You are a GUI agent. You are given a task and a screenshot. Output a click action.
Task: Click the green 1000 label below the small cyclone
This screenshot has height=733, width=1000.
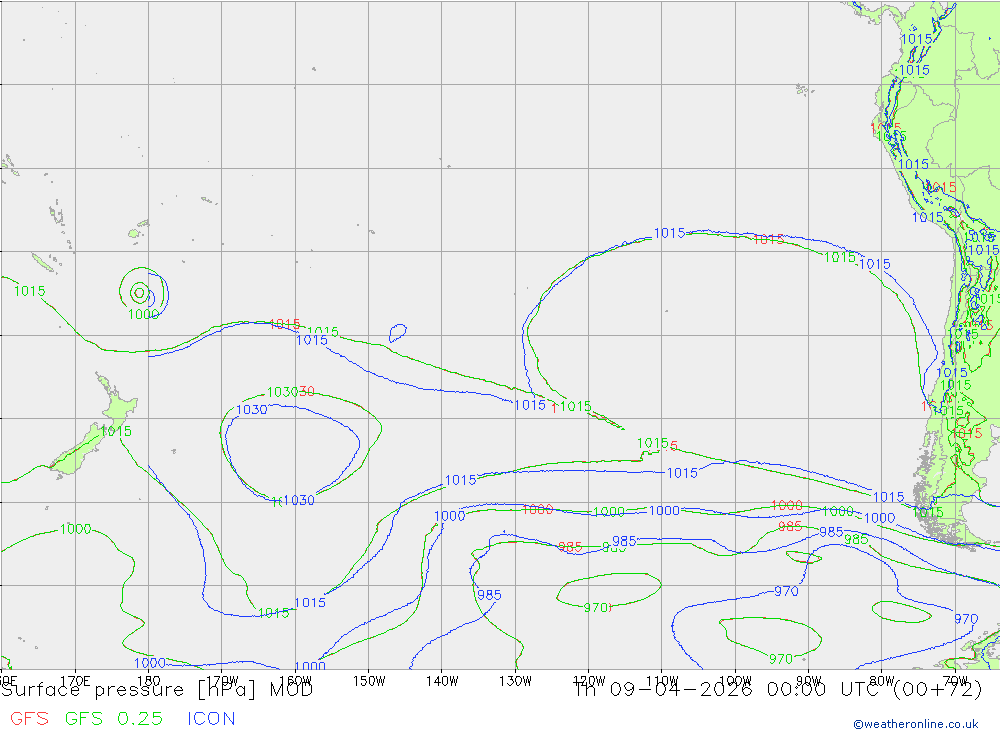143,315
